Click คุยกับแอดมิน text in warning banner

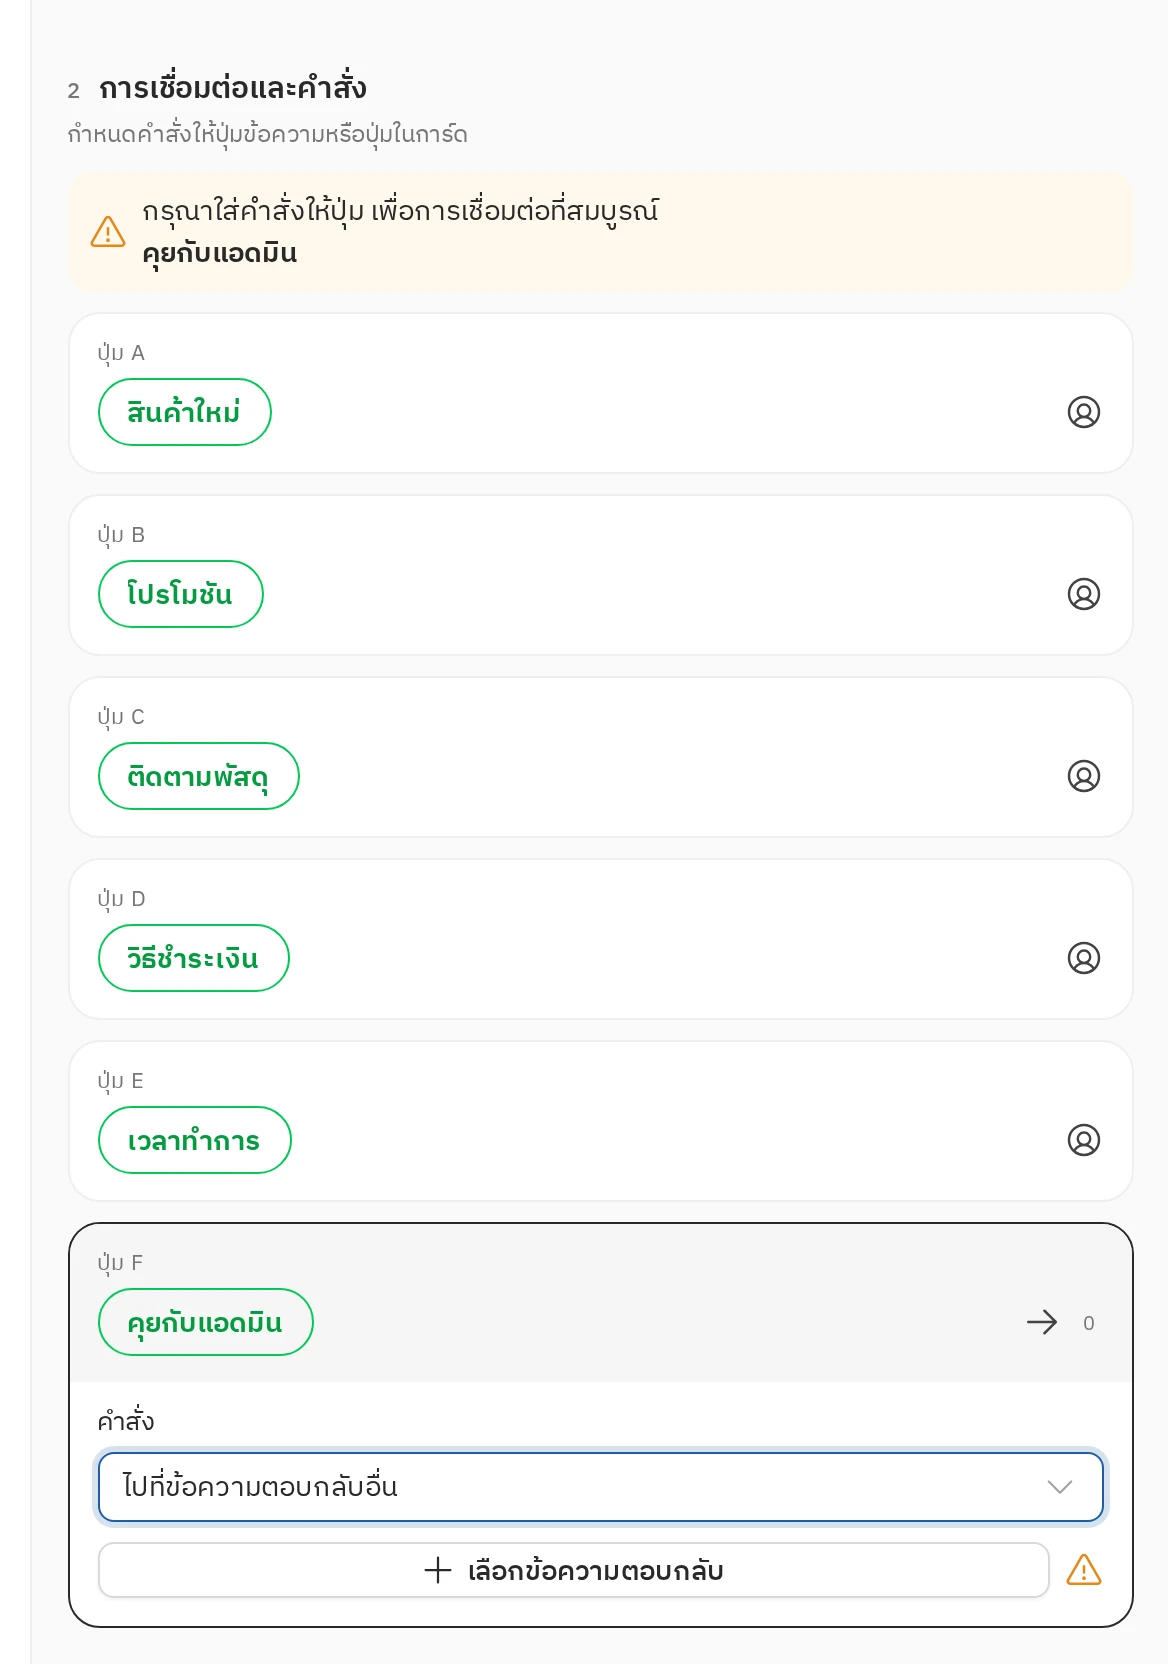[220, 253]
